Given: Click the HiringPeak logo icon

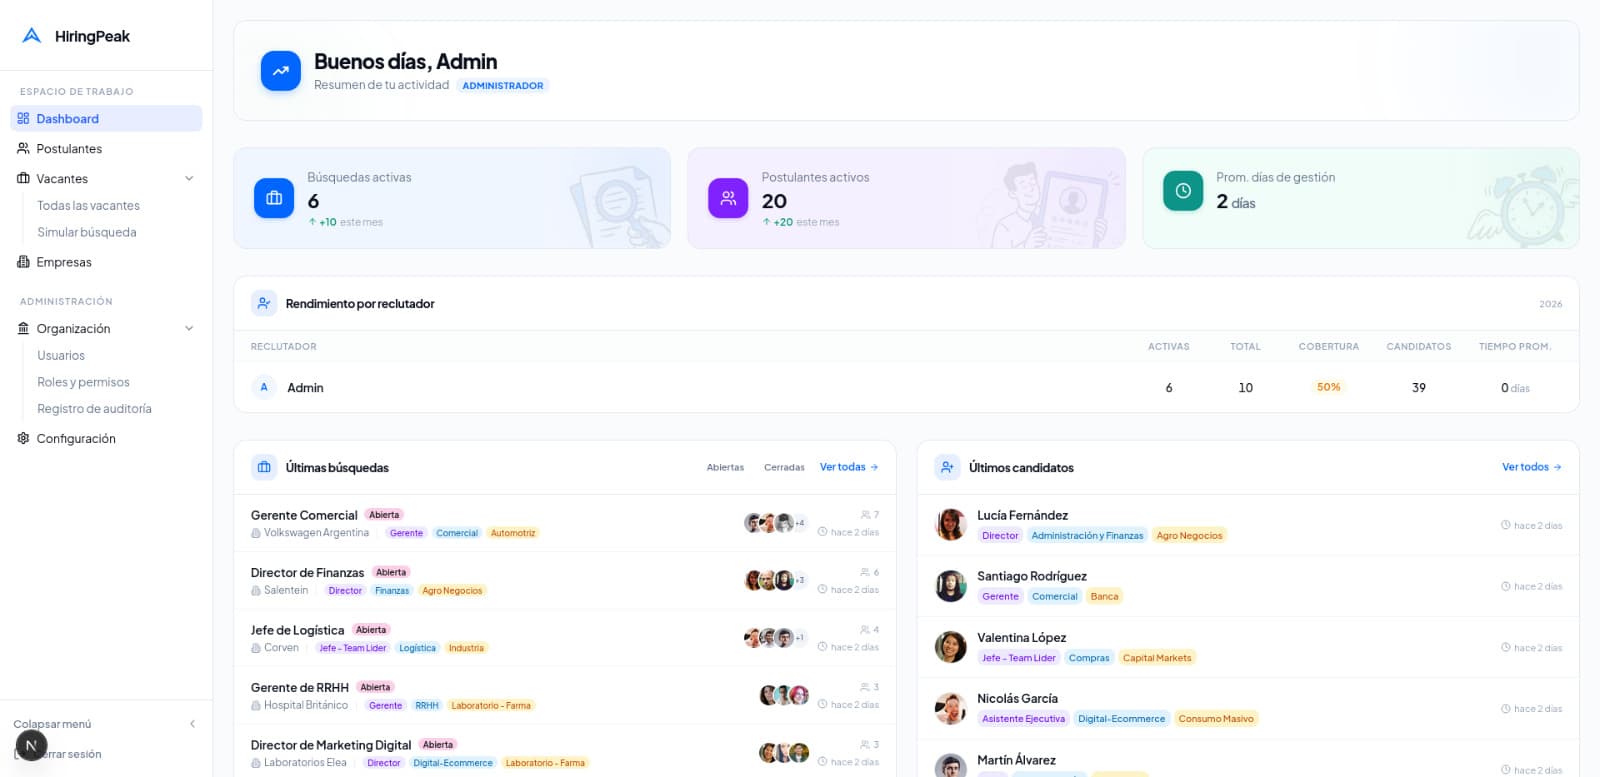Looking at the screenshot, I should tap(32, 36).
